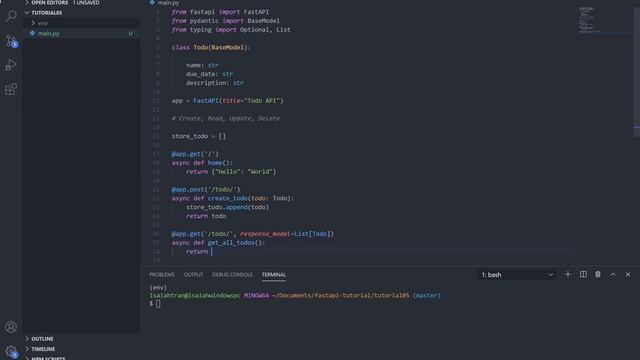Select the TERMINAL tab

coord(273,275)
